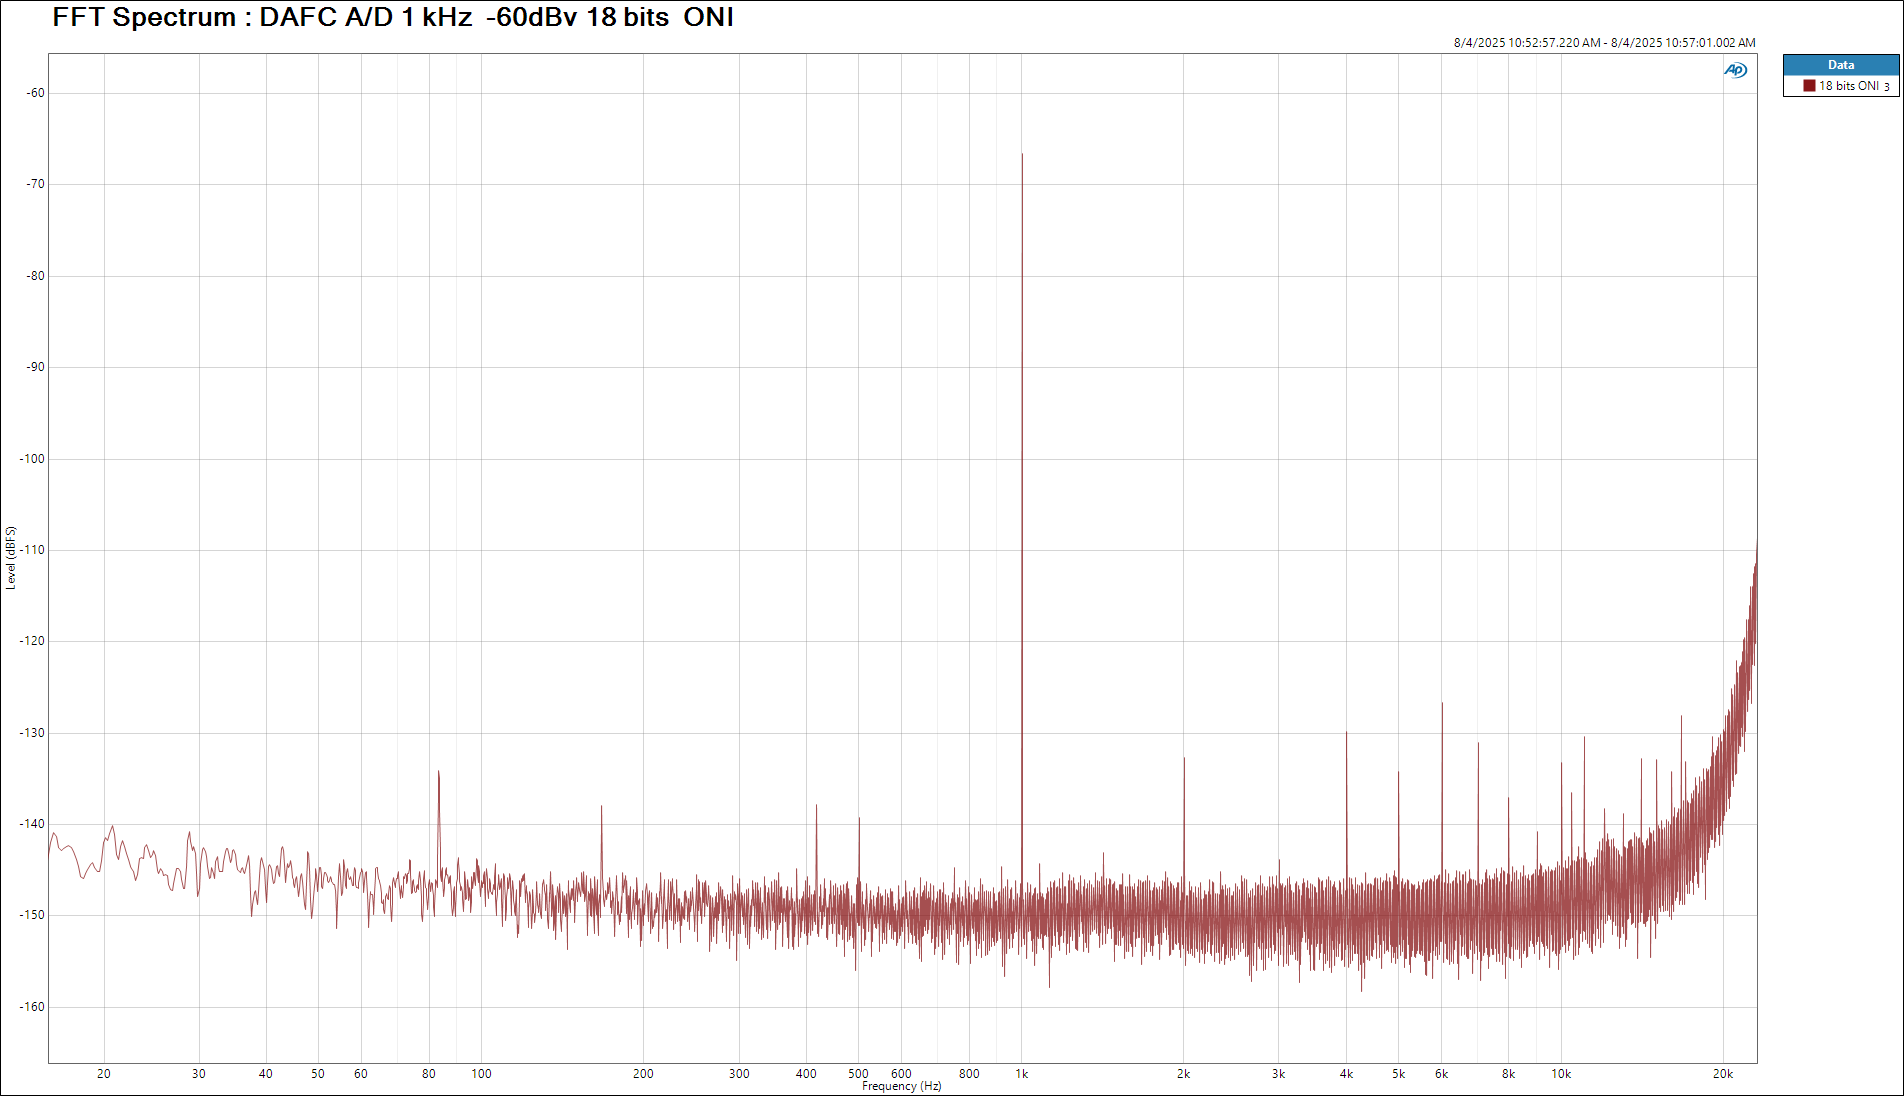Screen dimensions: 1904x1096
Task: Click the measurement timestamp above the graph
Action: (1604, 43)
